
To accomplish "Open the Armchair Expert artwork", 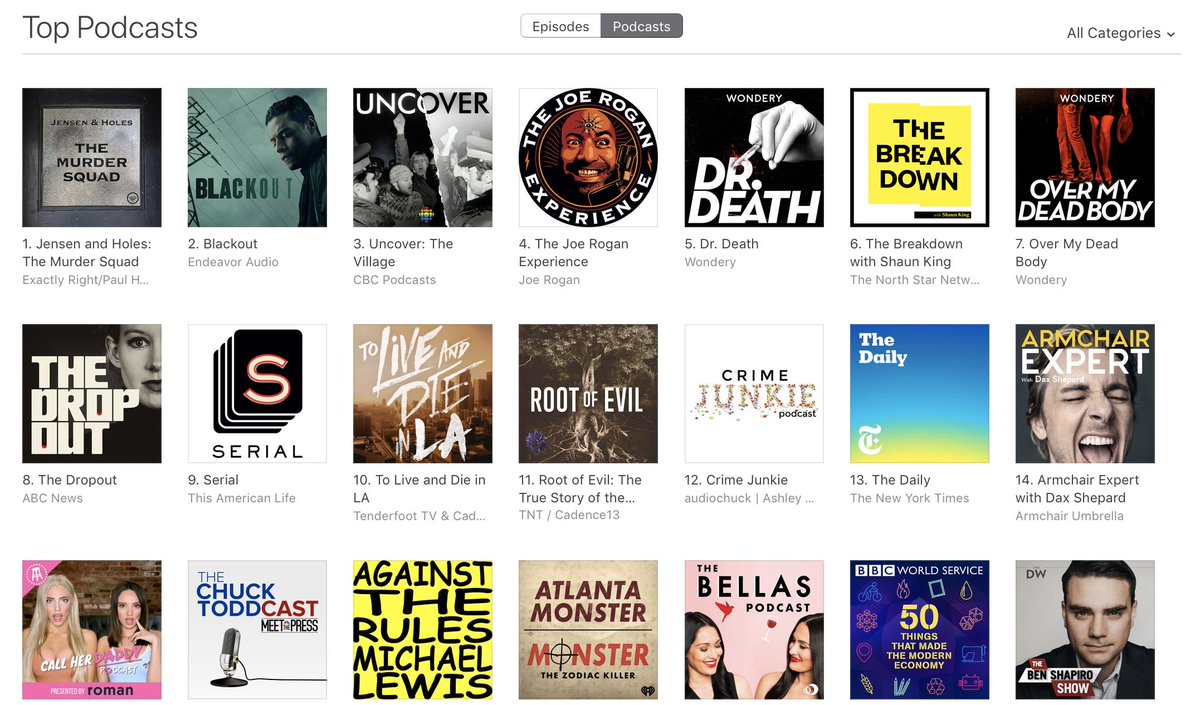I will 1085,394.
